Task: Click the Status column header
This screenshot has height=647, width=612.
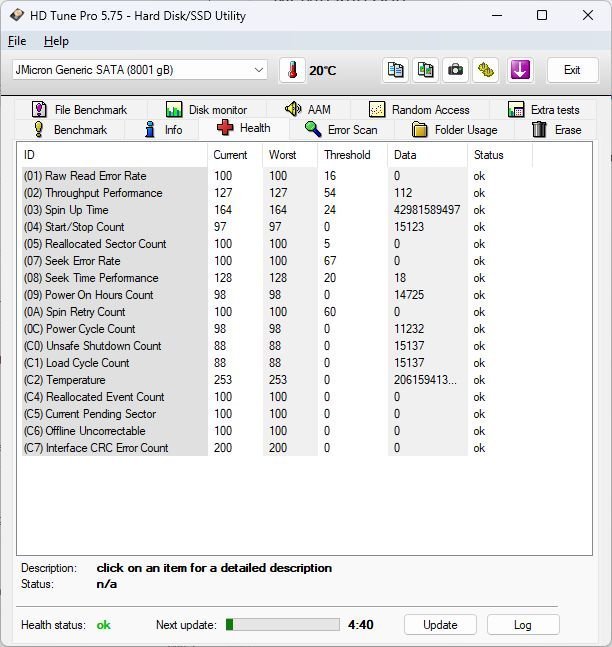Action: pyautogui.click(x=500, y=155)
